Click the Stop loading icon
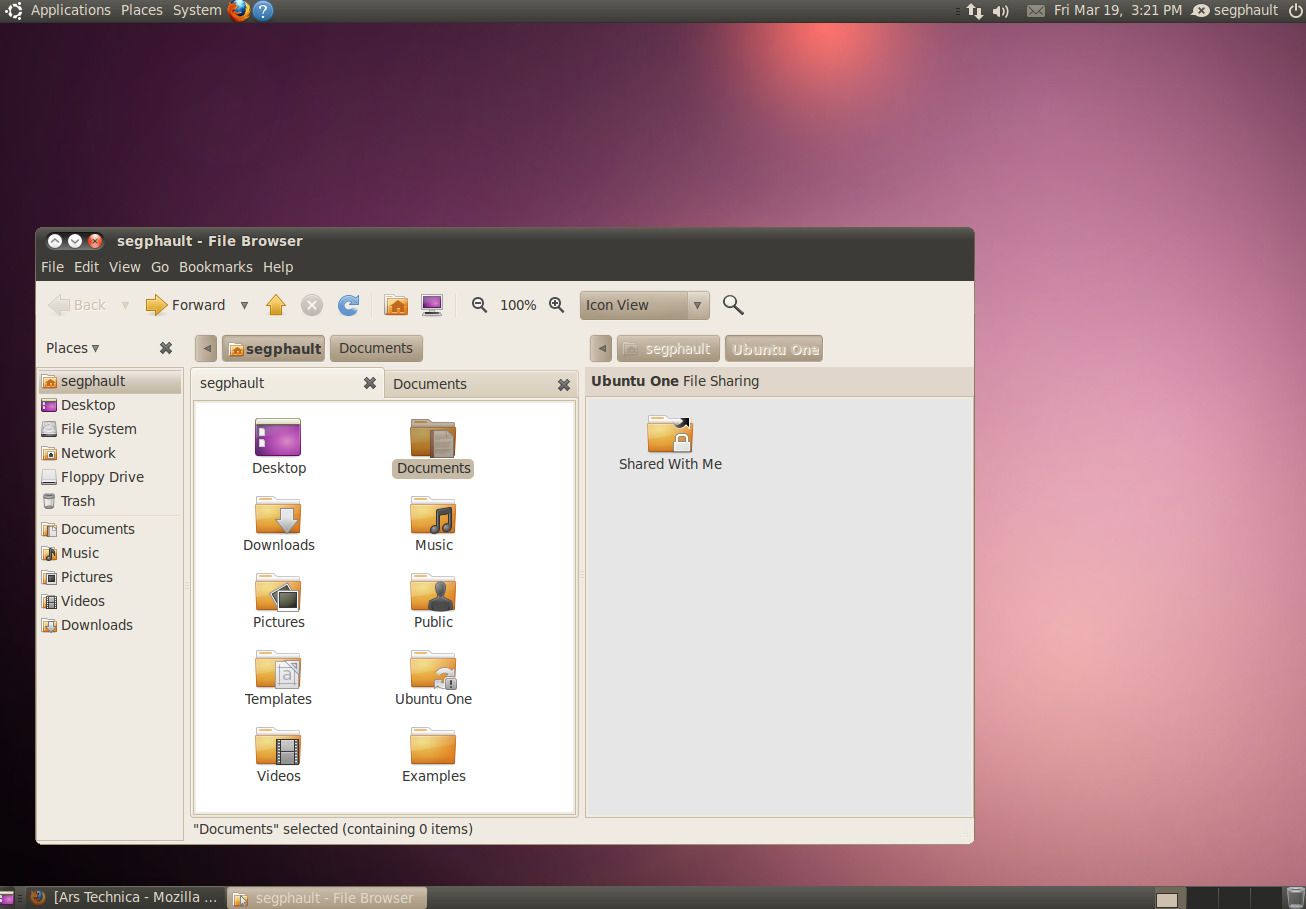This screenshot has width=1306, height=909. pos(312,305)
